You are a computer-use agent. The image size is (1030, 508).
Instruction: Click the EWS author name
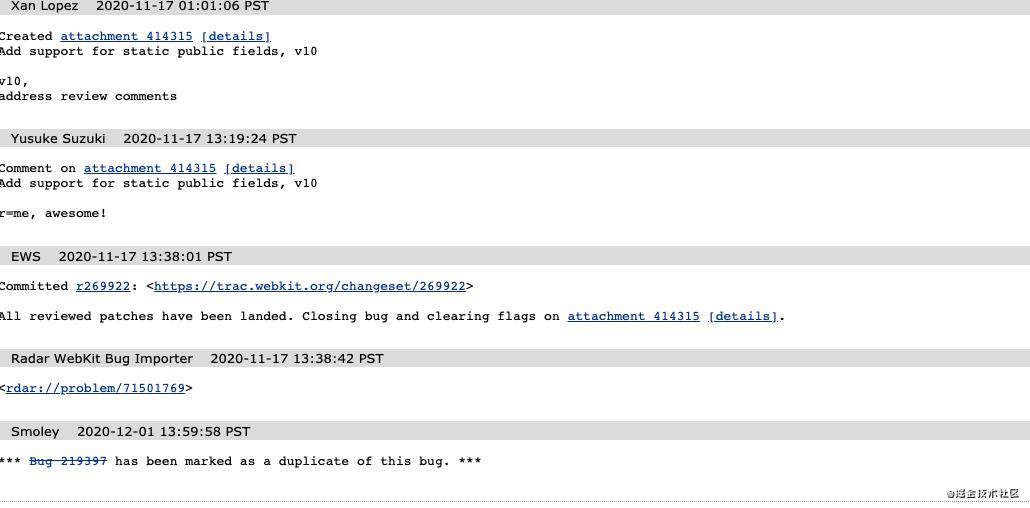tap(26, 256)
